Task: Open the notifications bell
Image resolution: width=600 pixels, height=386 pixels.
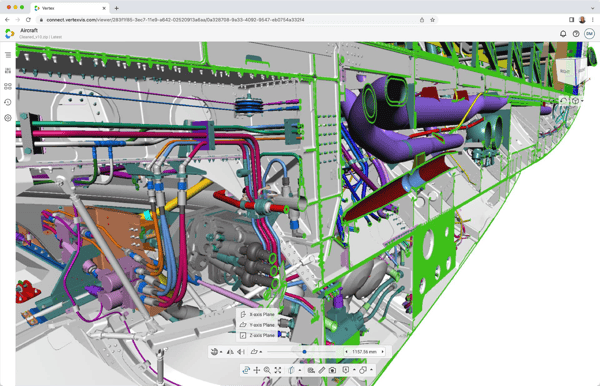Action: coord(563,34)
